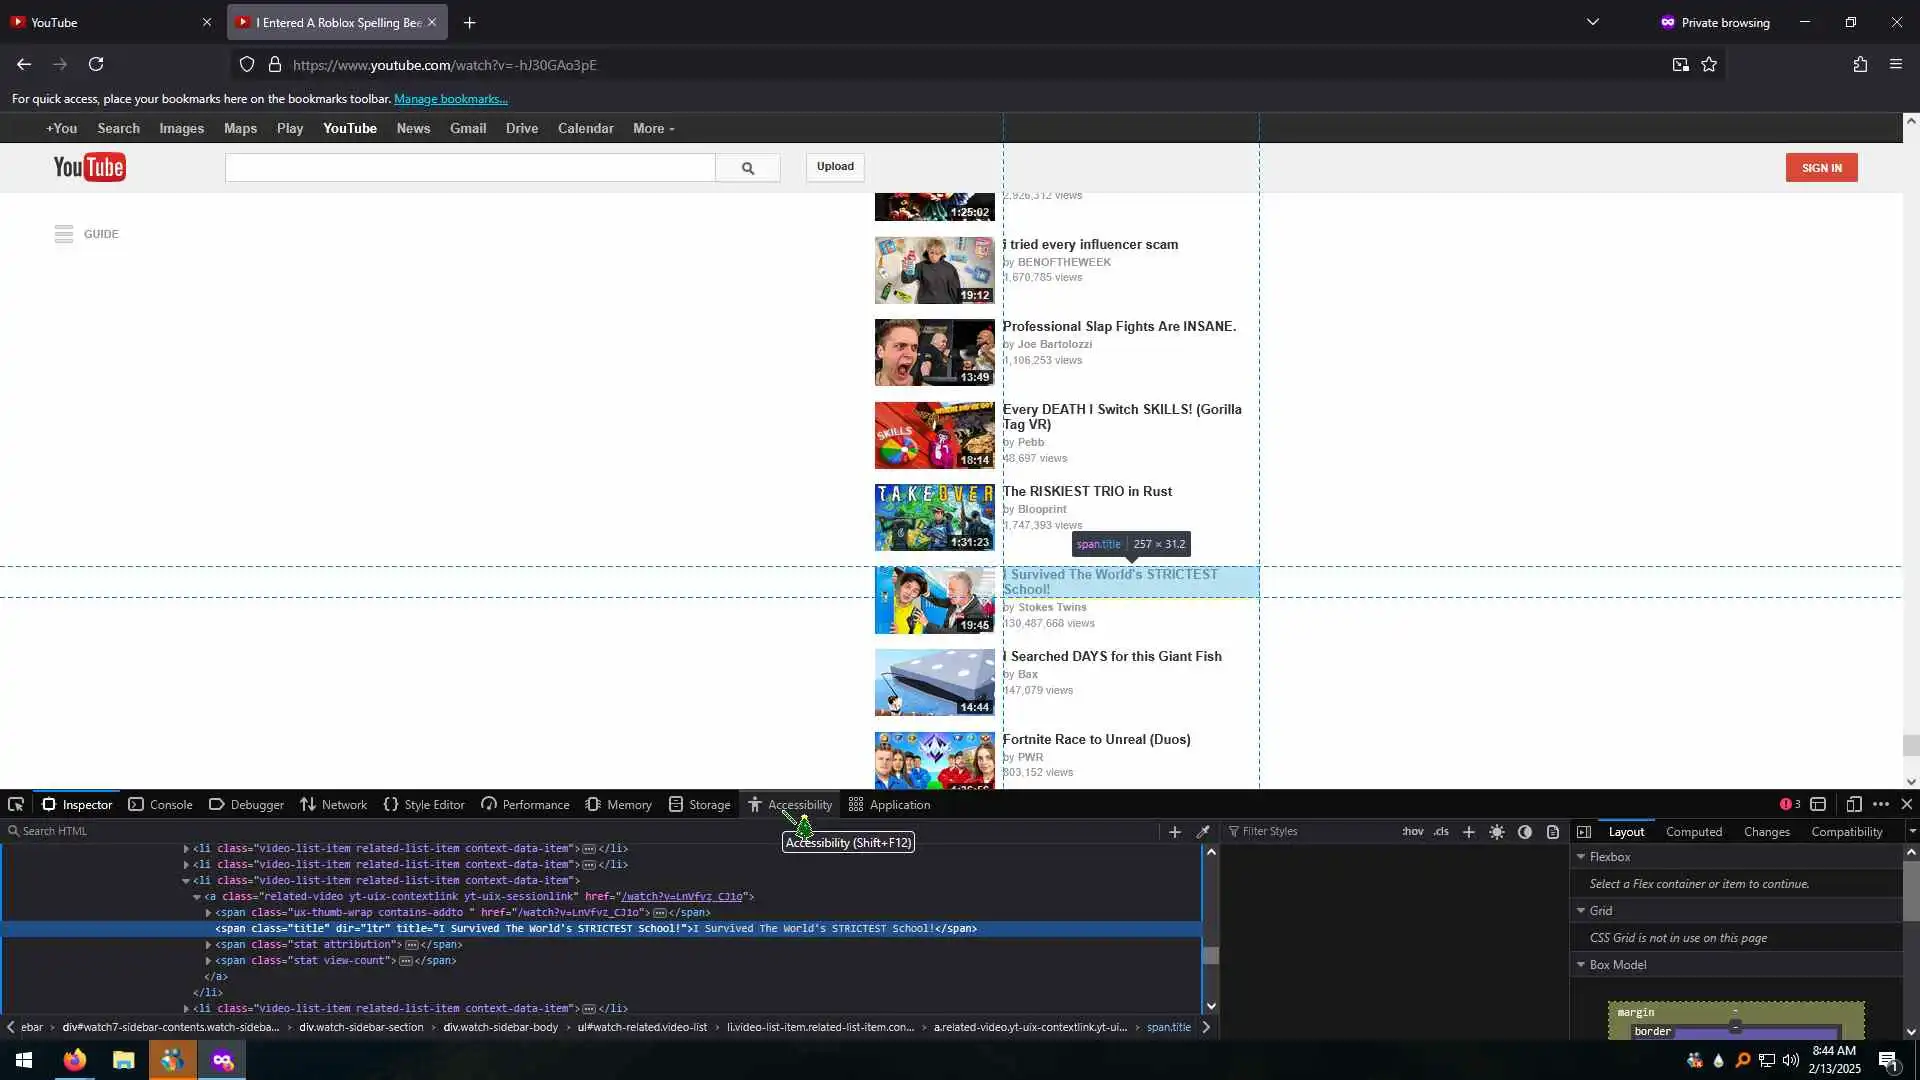Toggle dark color scheme simulation
Screen dimensions: 1920x1080
click(1525, 832)
